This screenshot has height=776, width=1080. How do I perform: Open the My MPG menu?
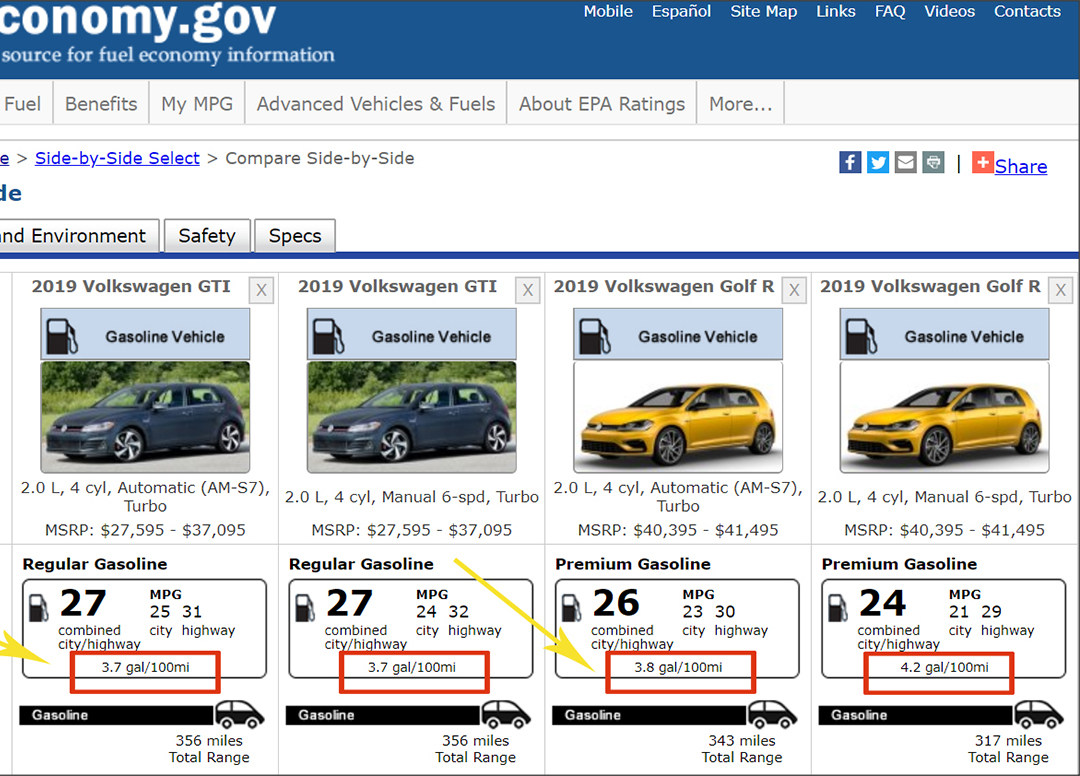click(195, 104)
